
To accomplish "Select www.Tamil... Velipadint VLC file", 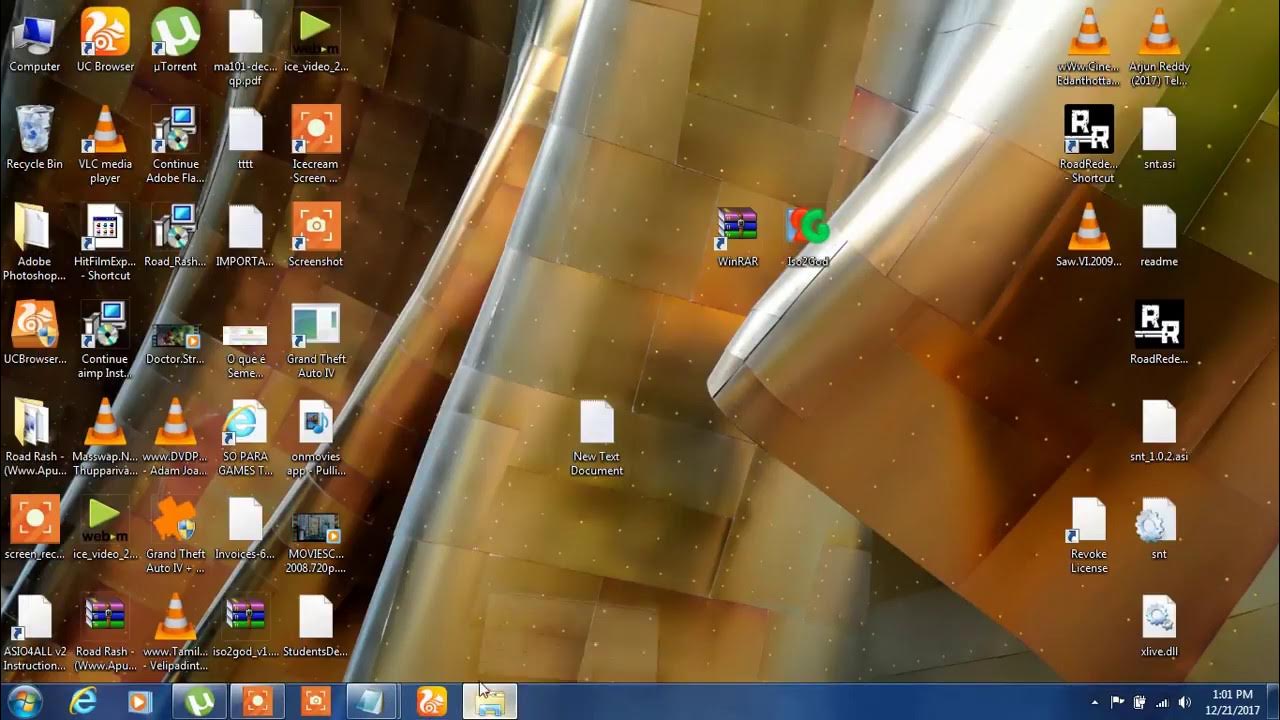I will tap(175, 633).
